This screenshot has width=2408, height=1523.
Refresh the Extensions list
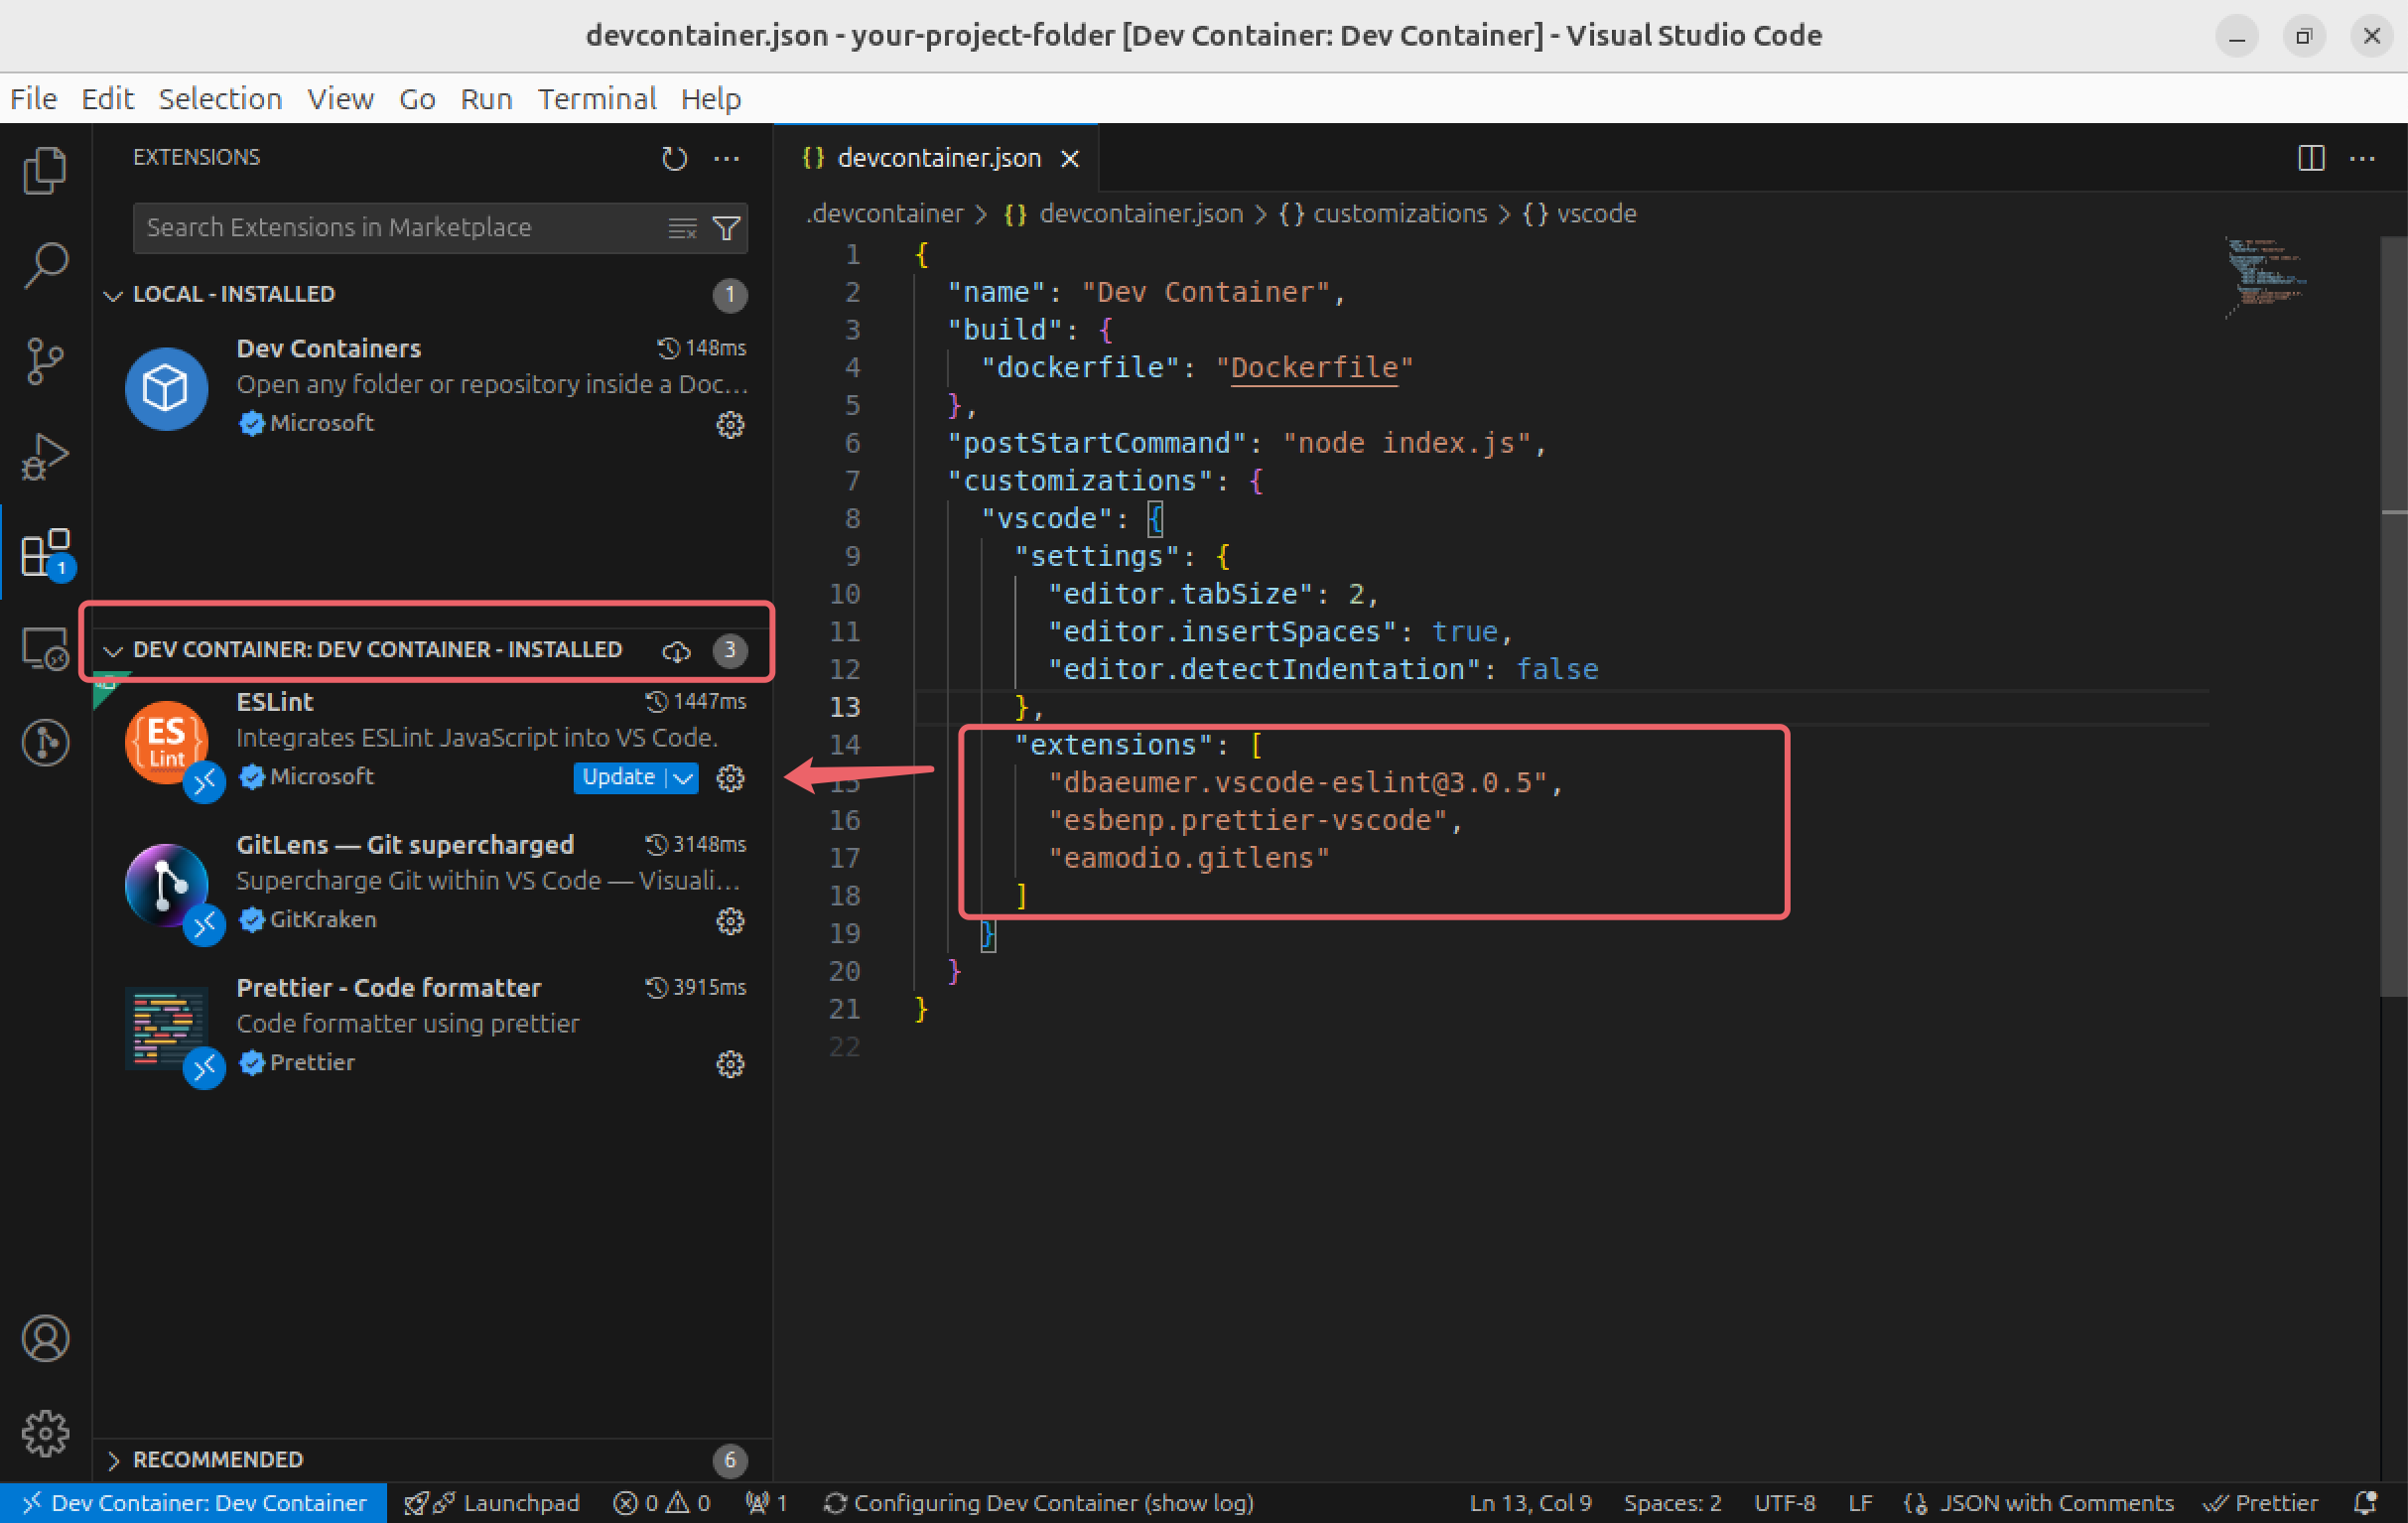tap(674, 158)
